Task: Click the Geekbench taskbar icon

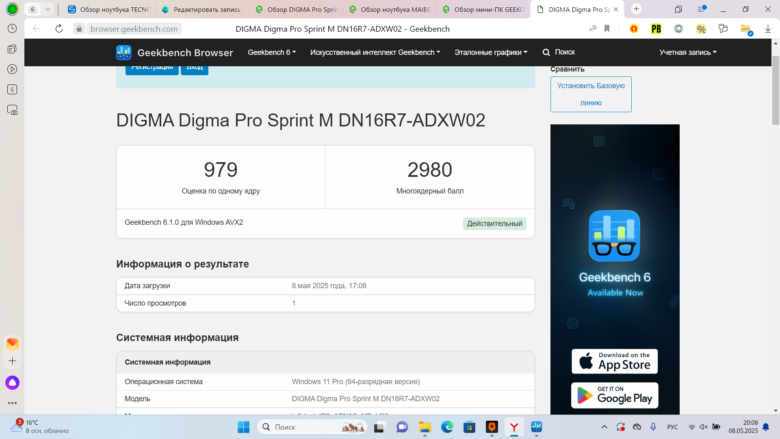Action: coord(536,427)
